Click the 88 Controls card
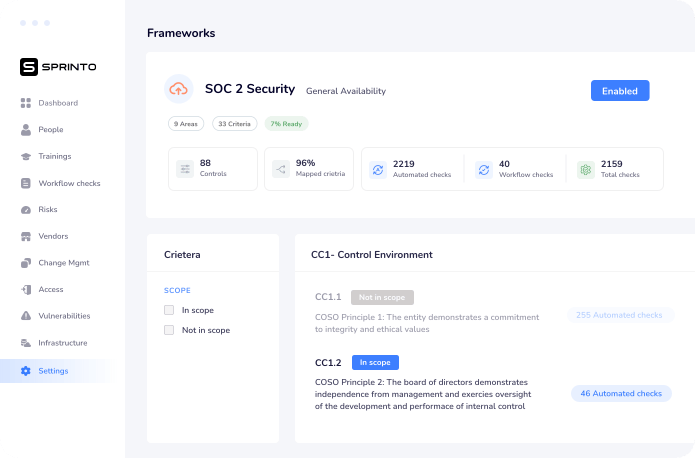This screenshot has width=695, height=458. click(213, 169)
